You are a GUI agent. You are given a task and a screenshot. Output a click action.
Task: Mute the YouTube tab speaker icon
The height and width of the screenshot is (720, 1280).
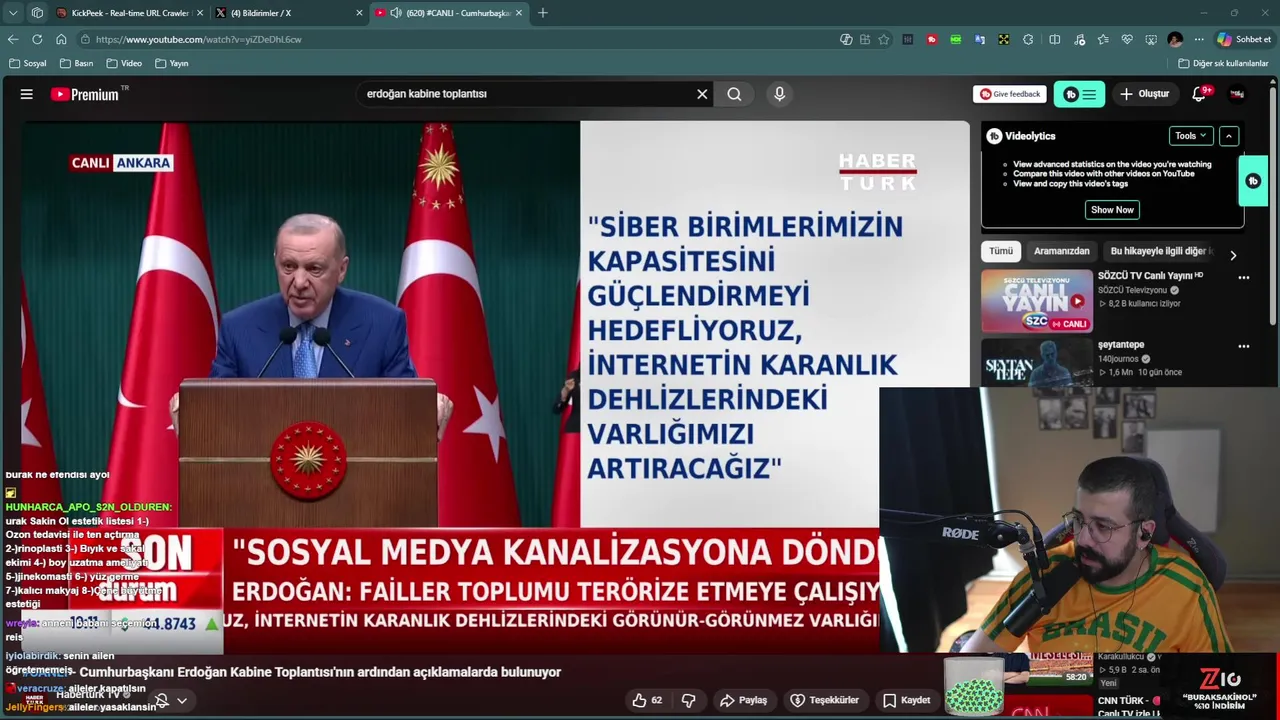pyautogui.click(x=396, y=13)
